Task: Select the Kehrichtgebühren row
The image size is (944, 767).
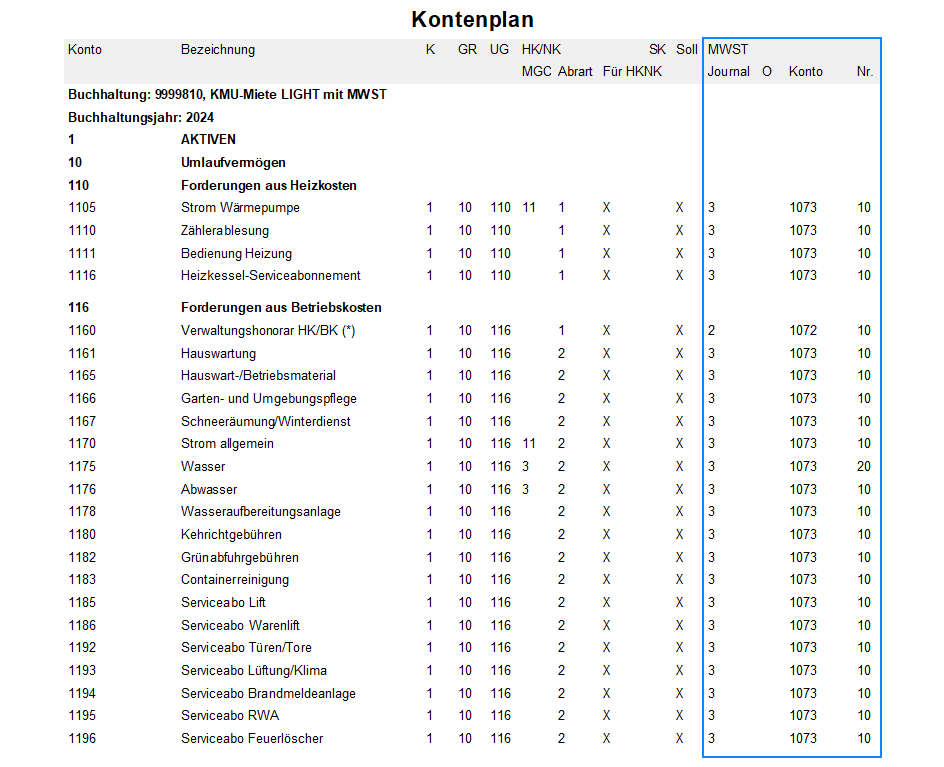Action: [x=231, y=535]
